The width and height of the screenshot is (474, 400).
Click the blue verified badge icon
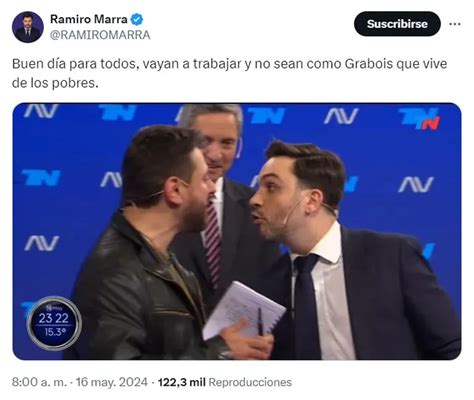[137, 19]
